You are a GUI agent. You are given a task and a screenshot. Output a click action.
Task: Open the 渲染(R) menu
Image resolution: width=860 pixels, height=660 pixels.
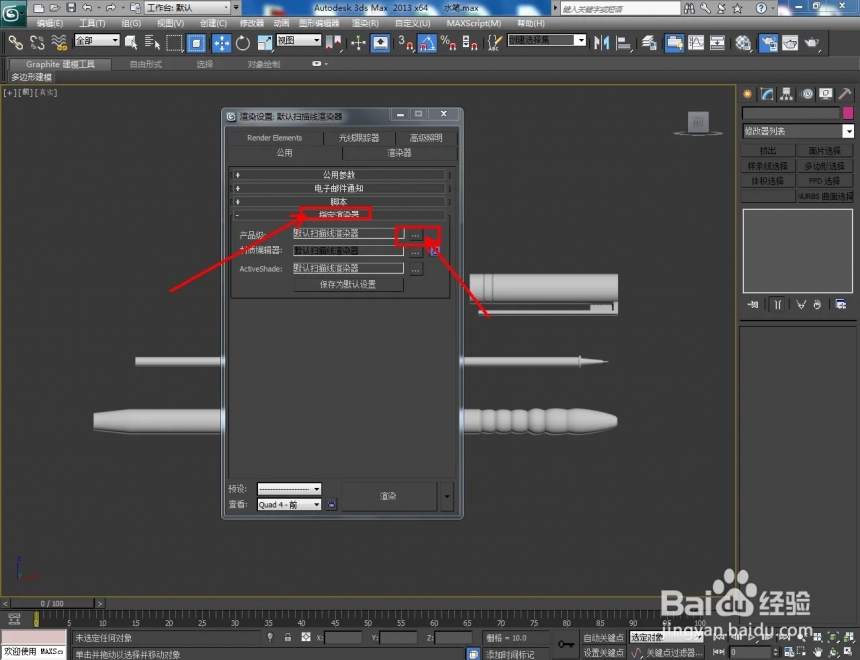(x=365, y=23)
